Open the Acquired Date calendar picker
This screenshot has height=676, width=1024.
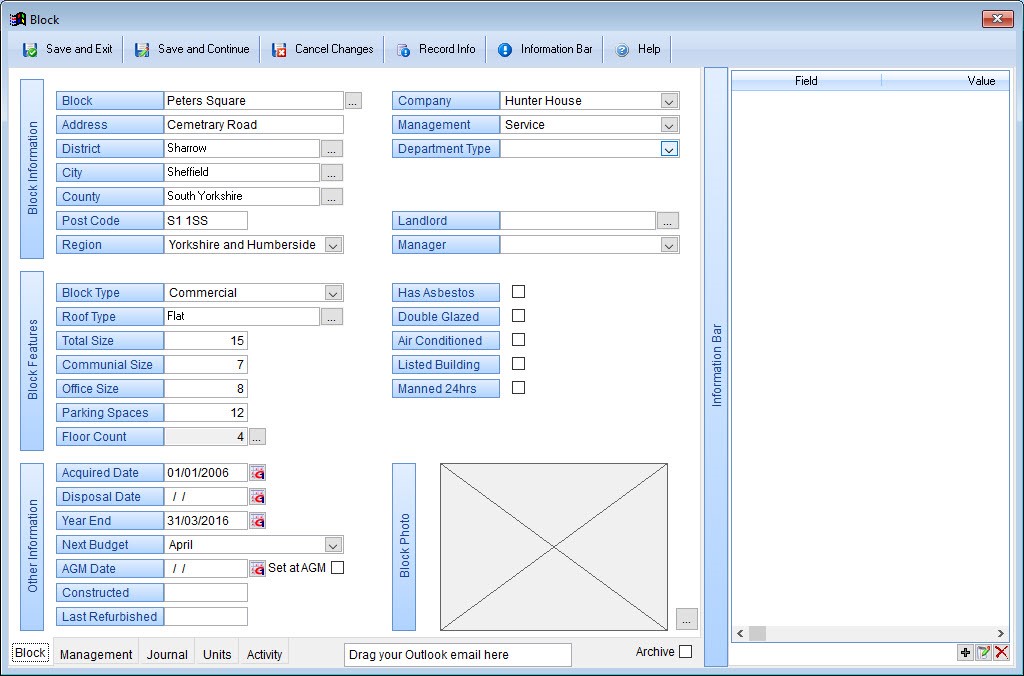[257, 473]
